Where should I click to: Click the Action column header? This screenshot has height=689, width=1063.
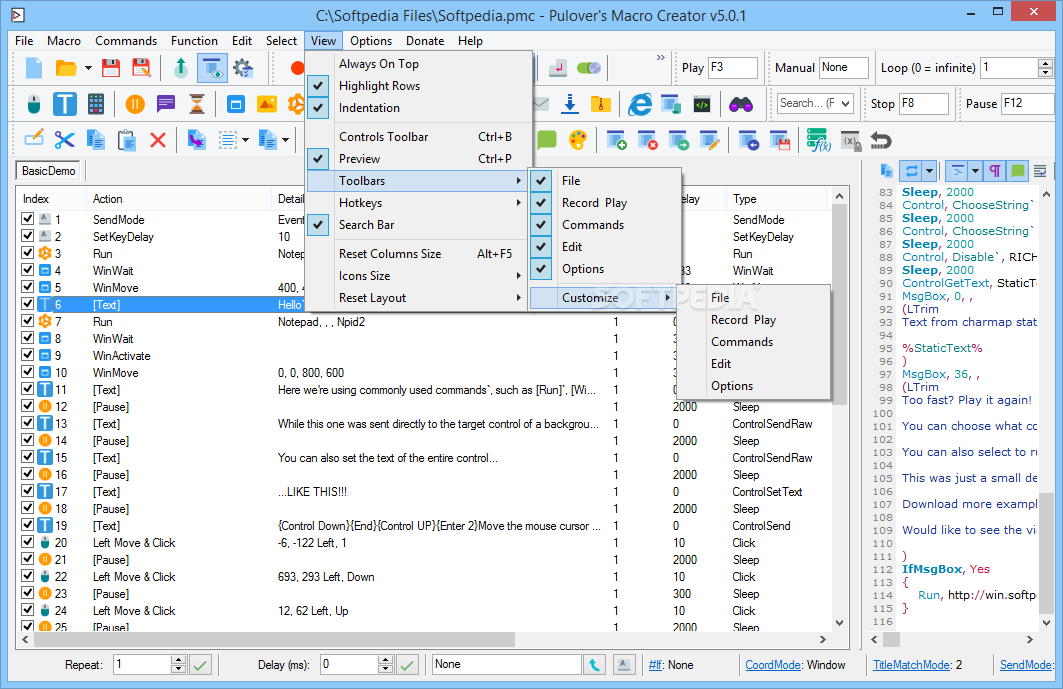[x=179, y=199]
